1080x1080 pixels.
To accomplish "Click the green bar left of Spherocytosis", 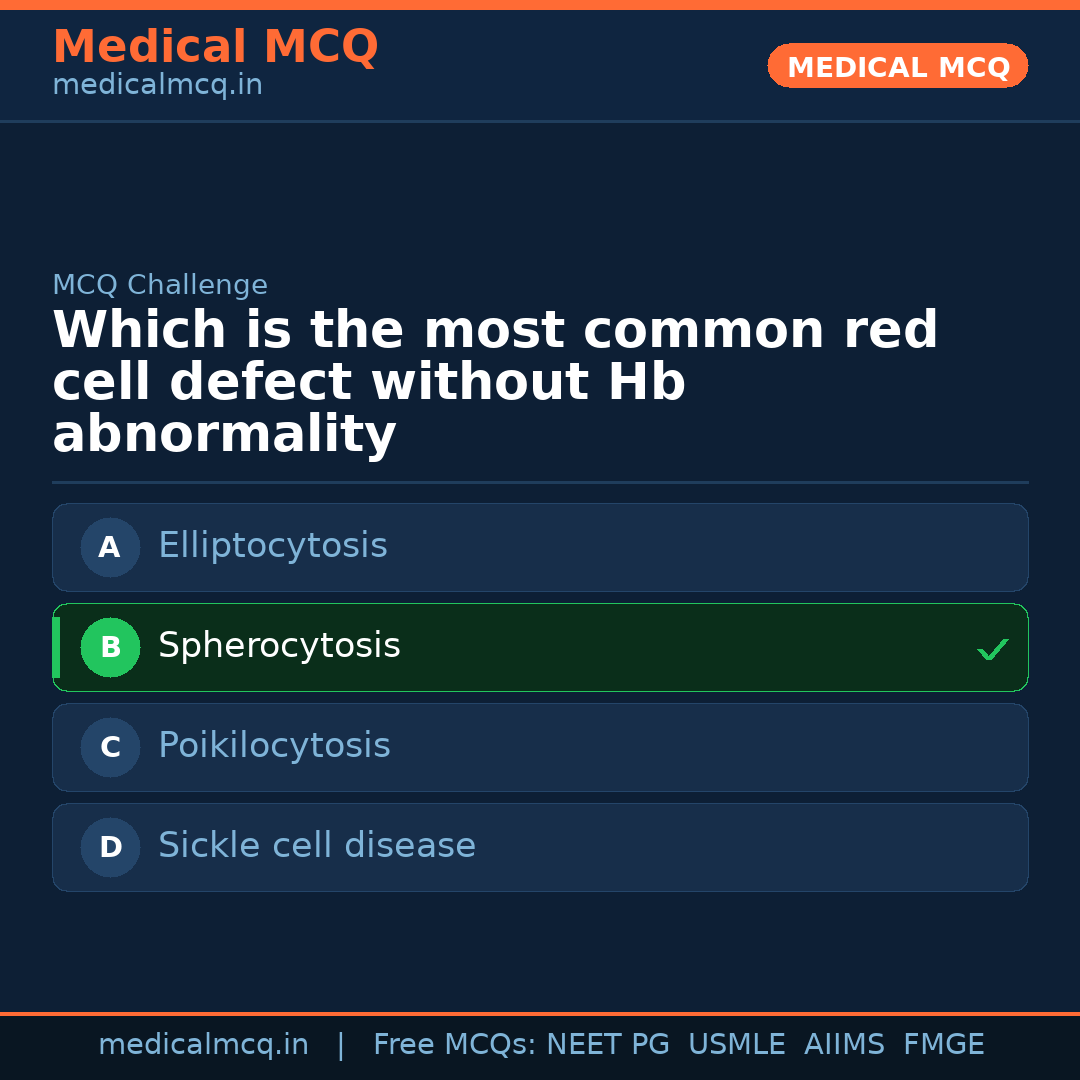I will [56, 647].
